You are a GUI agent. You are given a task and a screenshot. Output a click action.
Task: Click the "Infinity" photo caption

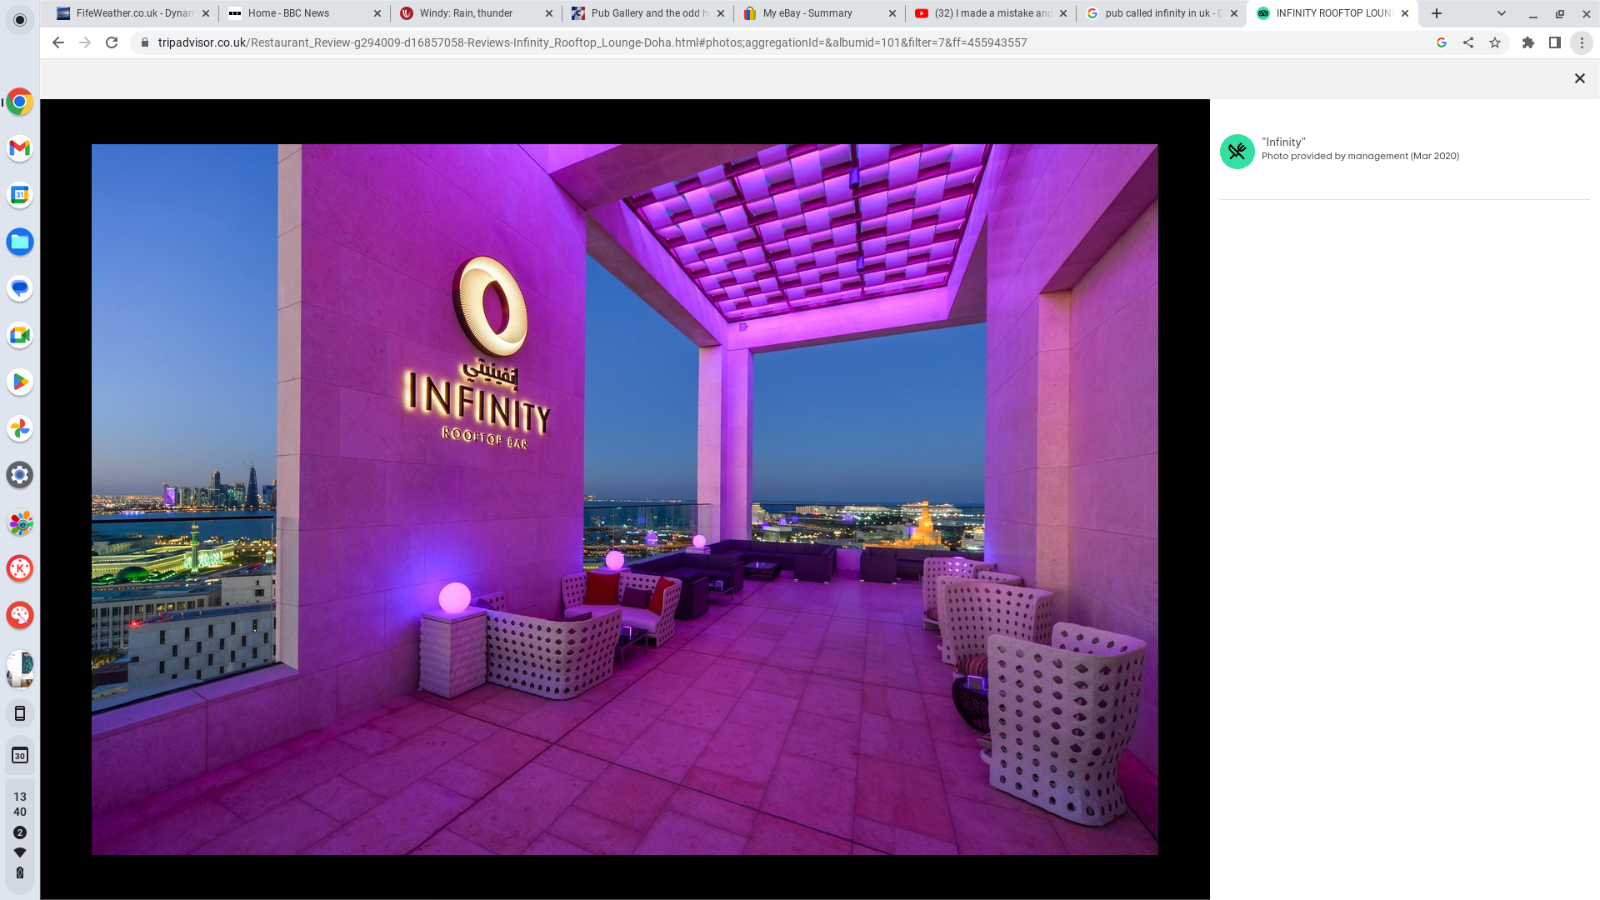[x=1283, y=142]
